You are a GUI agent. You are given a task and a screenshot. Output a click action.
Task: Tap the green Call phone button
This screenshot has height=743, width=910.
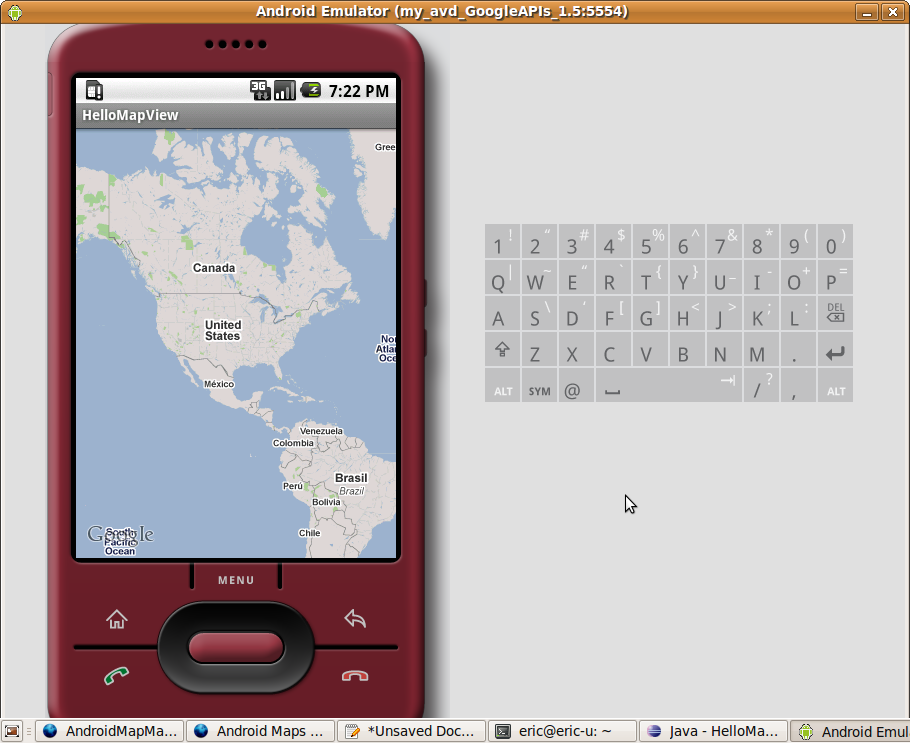click(117, 676)
